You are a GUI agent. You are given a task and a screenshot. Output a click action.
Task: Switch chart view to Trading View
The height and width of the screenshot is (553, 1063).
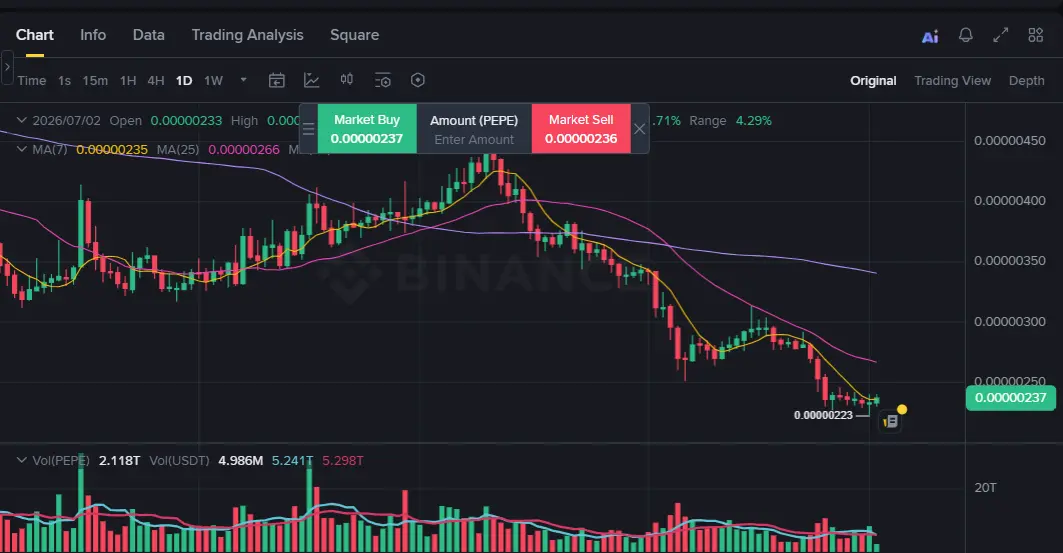tap(952, 81)
